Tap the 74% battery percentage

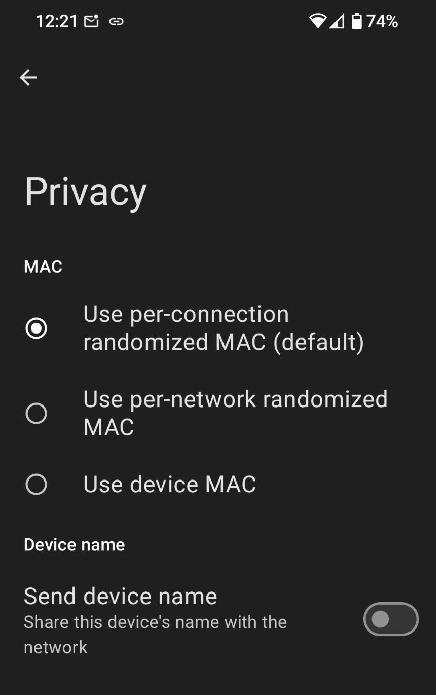tap(382, 21)
